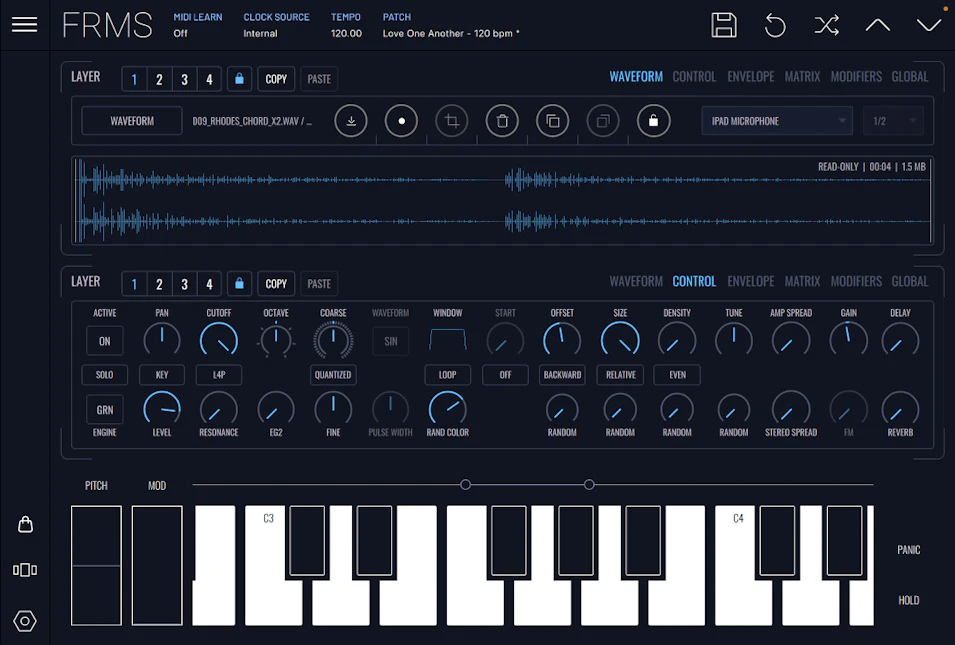This screenshot has height=645, width=955.
Task: Click the save patch disk icon
Action: point(724,25)
